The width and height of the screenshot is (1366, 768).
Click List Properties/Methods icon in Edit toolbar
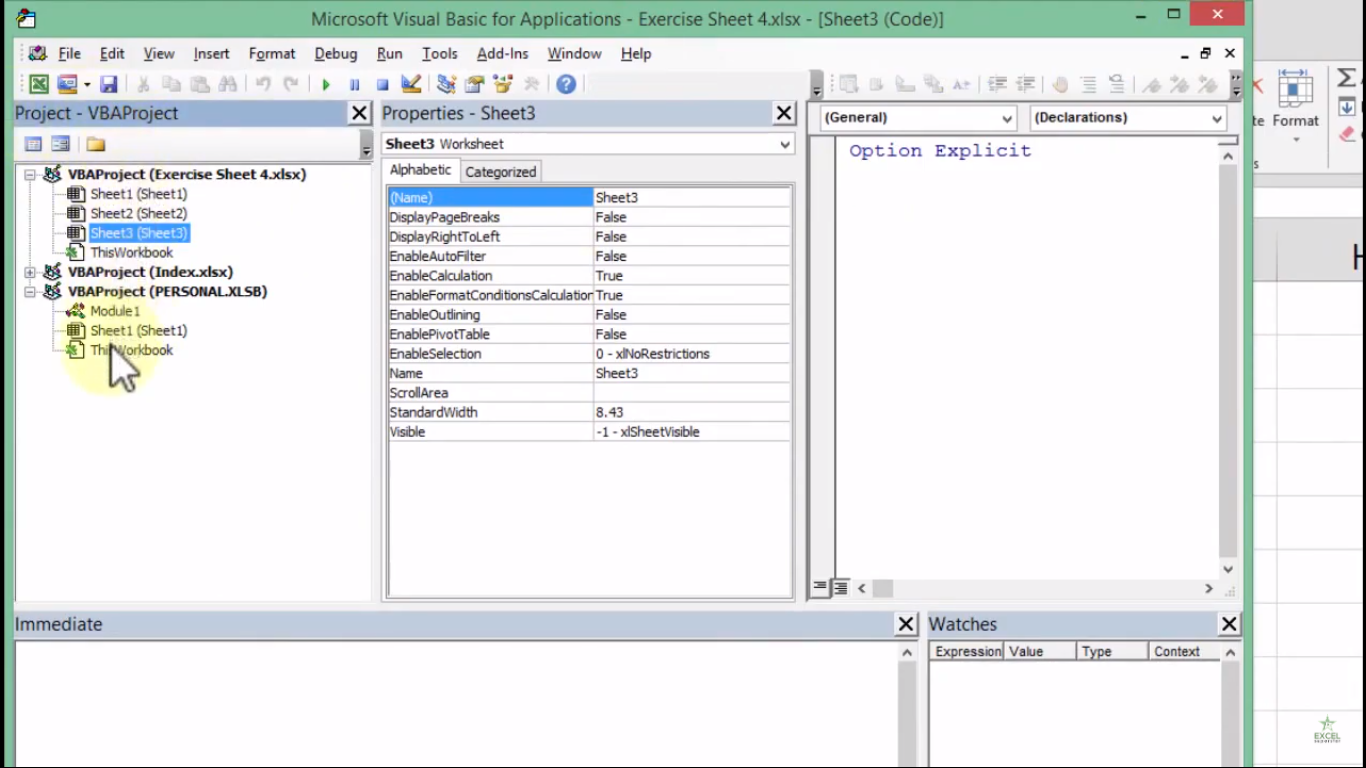click(x=848, y=85)
